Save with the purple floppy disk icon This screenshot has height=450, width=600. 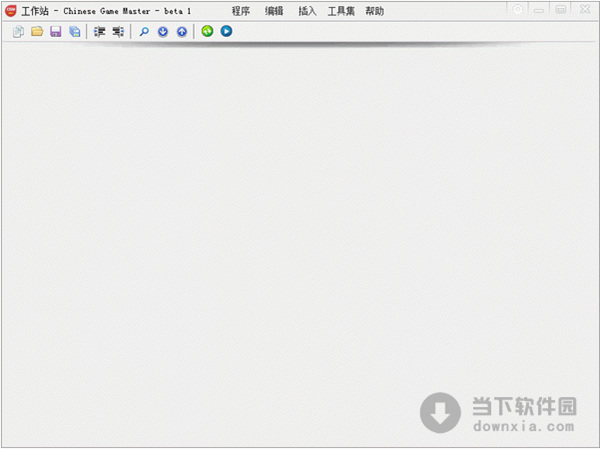point(56,31)
